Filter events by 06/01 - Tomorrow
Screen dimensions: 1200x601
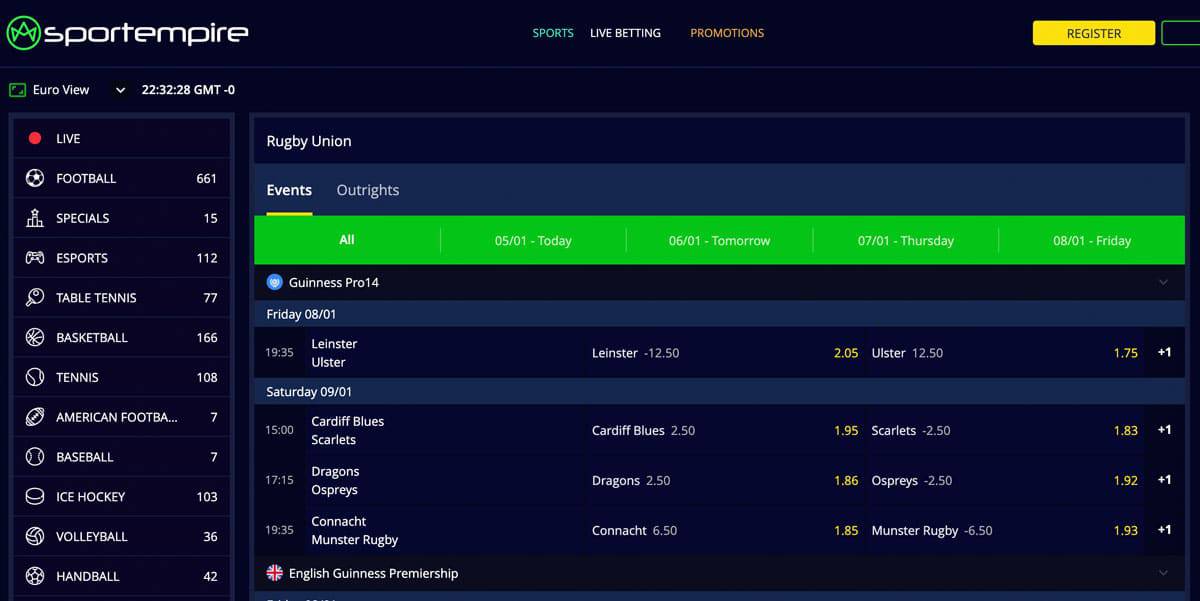click(x=720, y=240)
